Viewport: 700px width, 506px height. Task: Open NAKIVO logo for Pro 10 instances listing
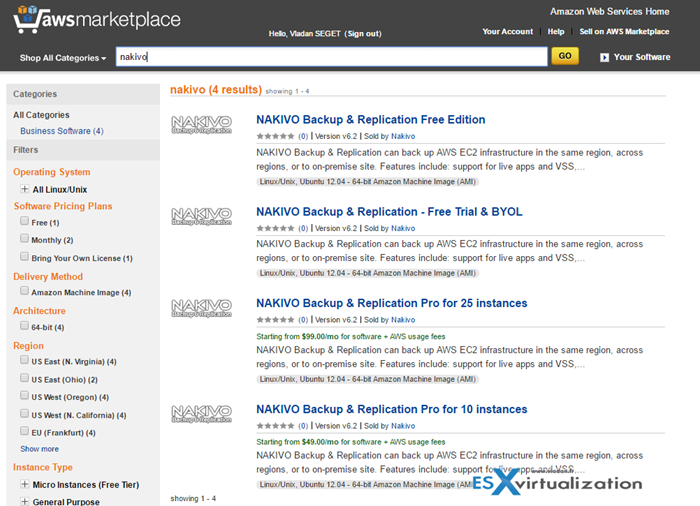[x=201, y=414]
